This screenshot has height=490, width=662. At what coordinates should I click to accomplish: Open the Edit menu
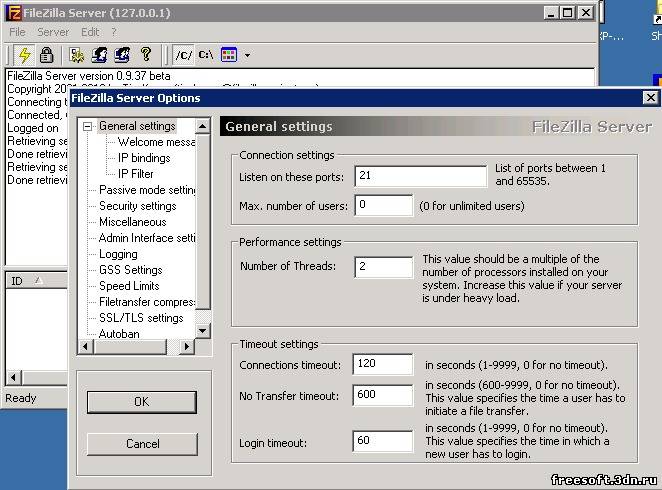[x=90, y=32]
